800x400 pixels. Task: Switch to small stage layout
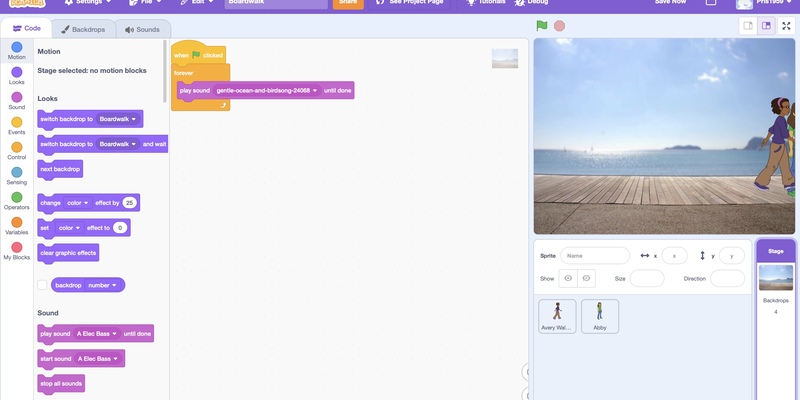click(x=747, y=26)
